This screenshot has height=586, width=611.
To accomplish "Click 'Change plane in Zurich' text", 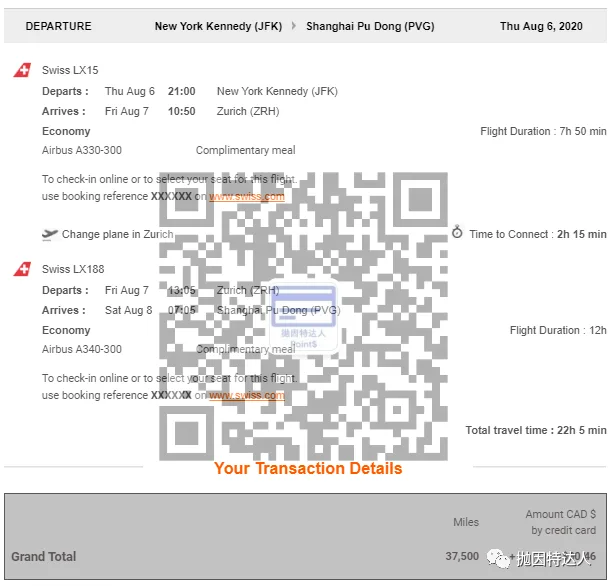I will tap(118, 234).
